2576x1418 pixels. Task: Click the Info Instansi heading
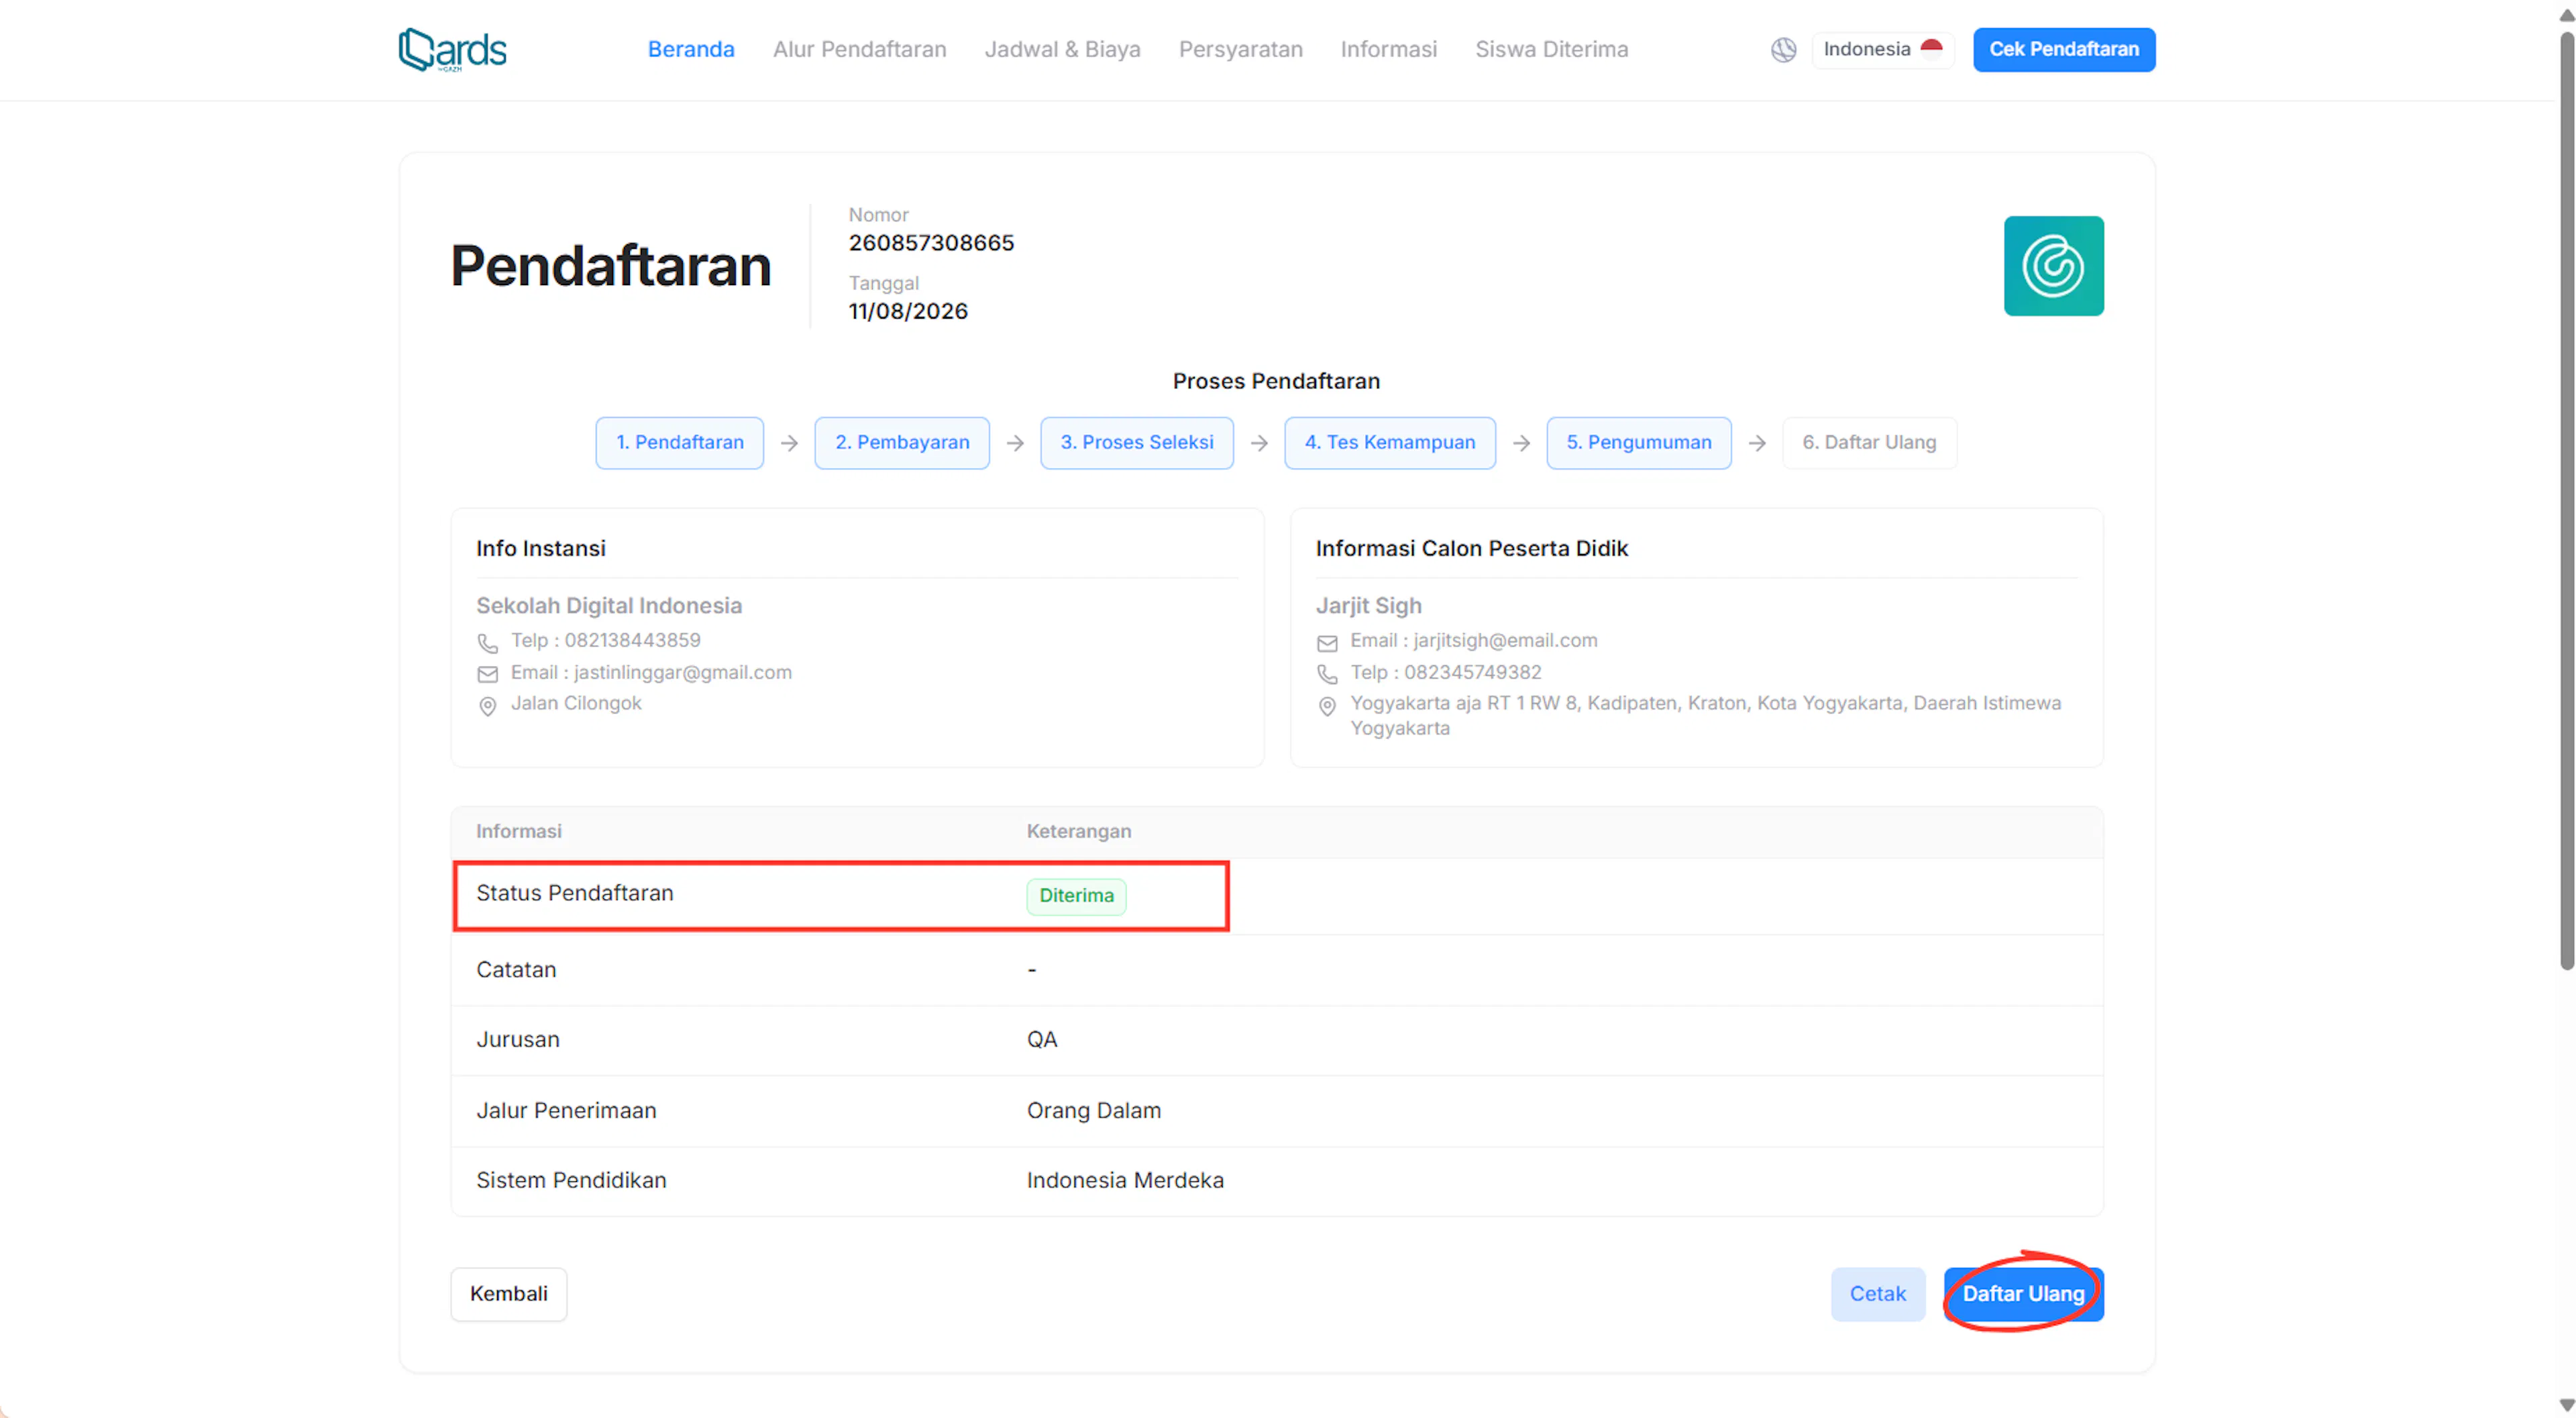pyautogui.click(x=540, y=549)
